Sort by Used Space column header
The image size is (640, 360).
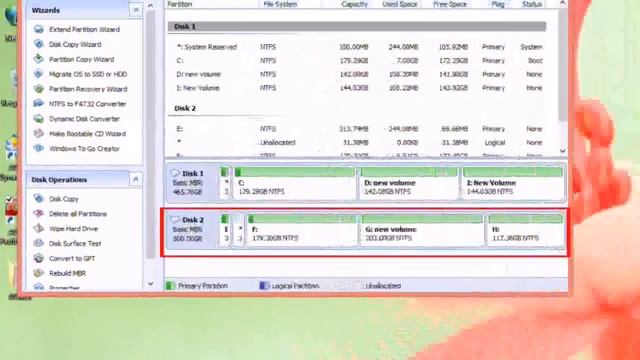click(400, 4)
